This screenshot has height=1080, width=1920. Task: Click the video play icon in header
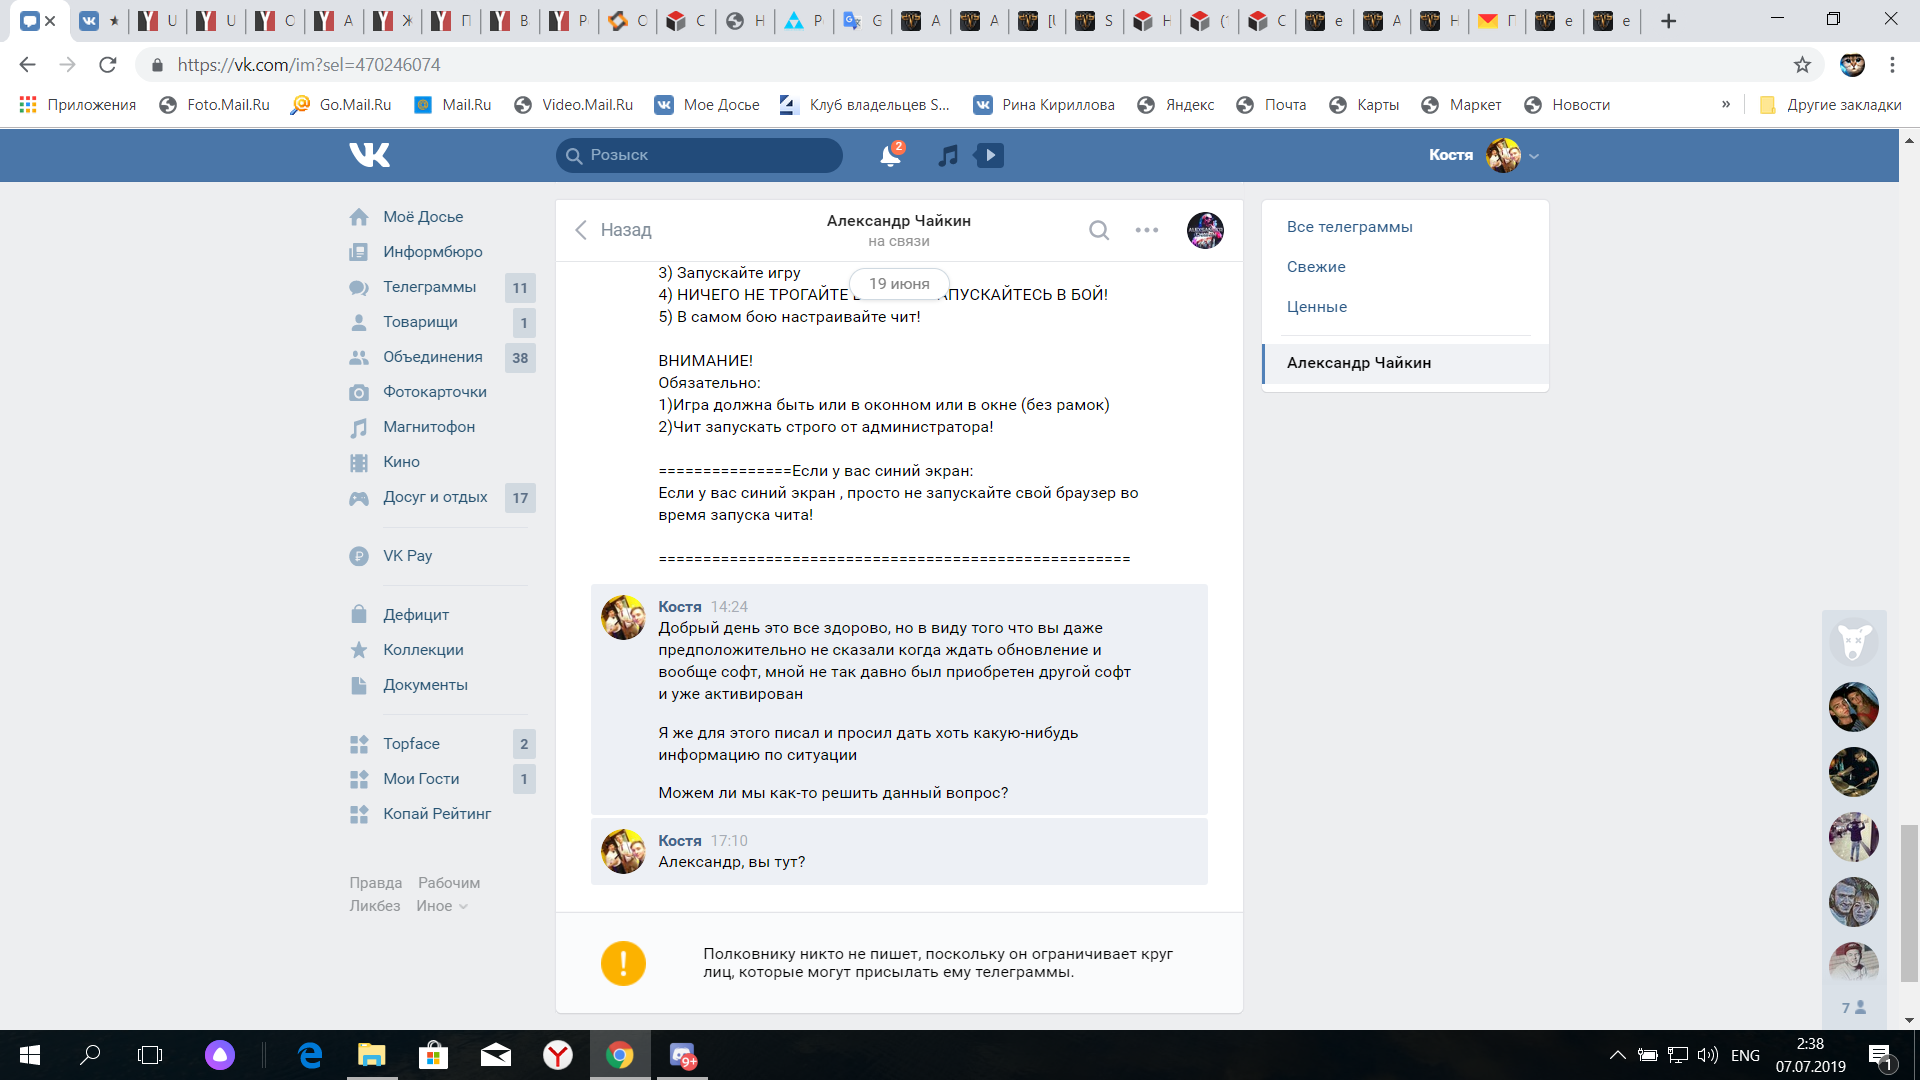pos(990,155)
